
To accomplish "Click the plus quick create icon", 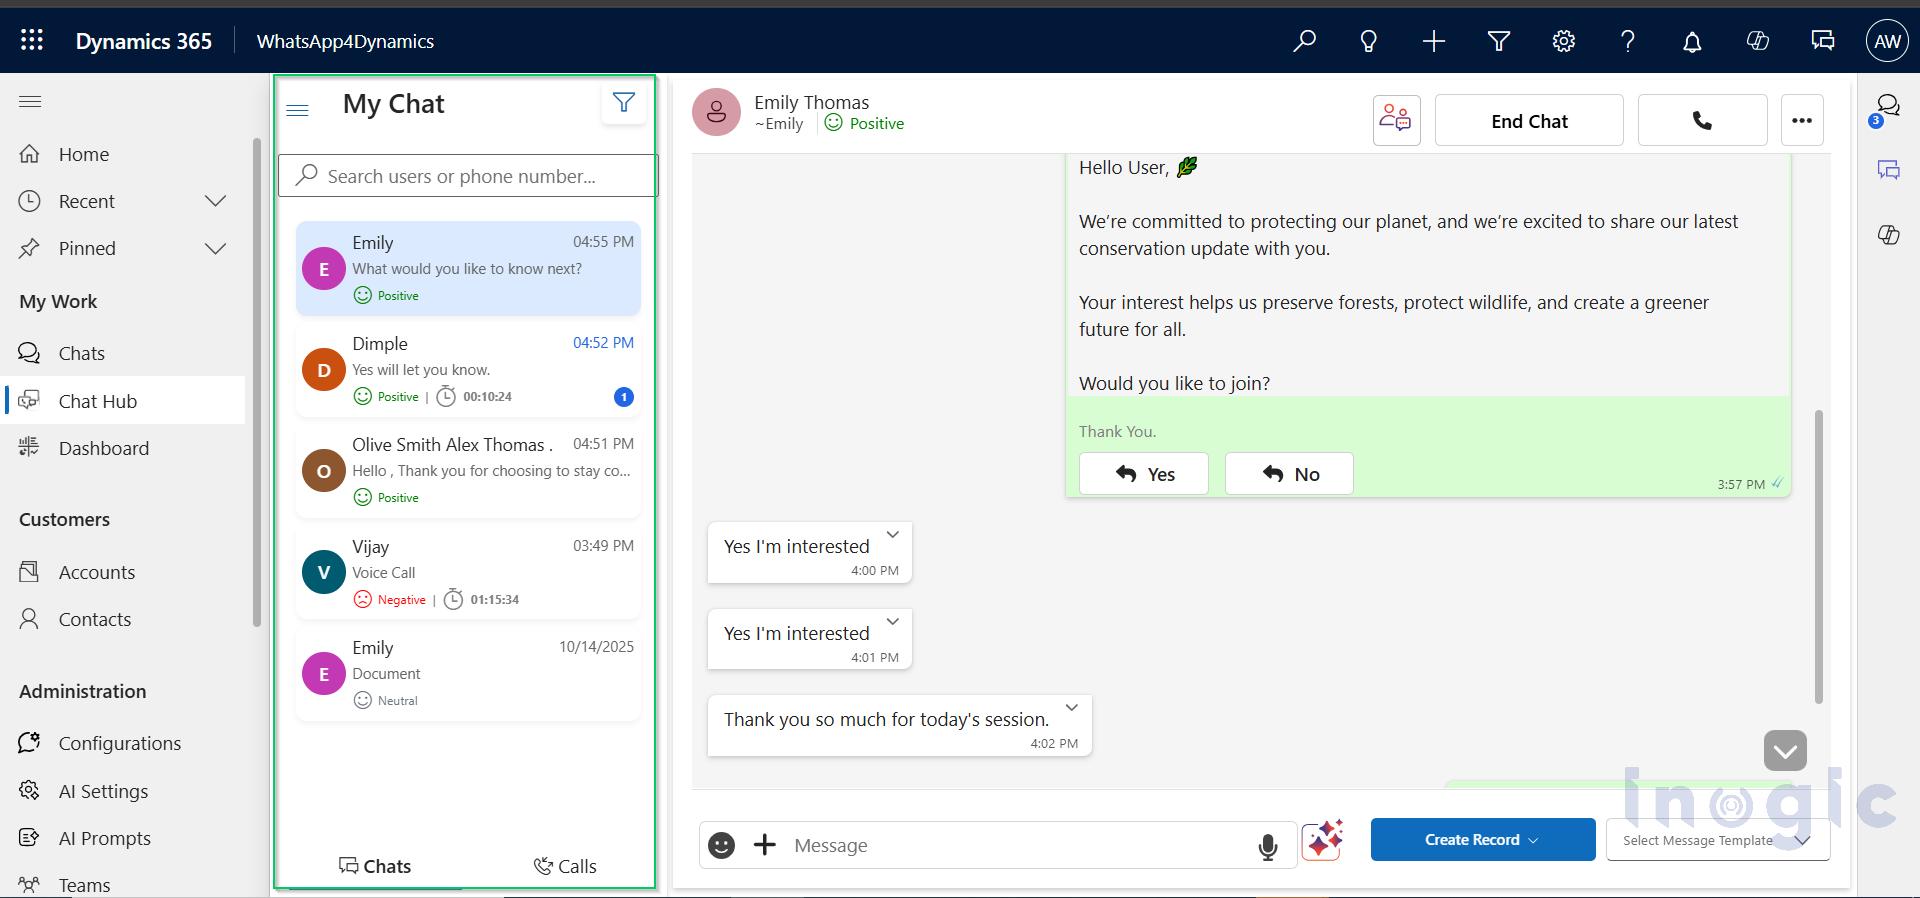I will click(1434, 41).
